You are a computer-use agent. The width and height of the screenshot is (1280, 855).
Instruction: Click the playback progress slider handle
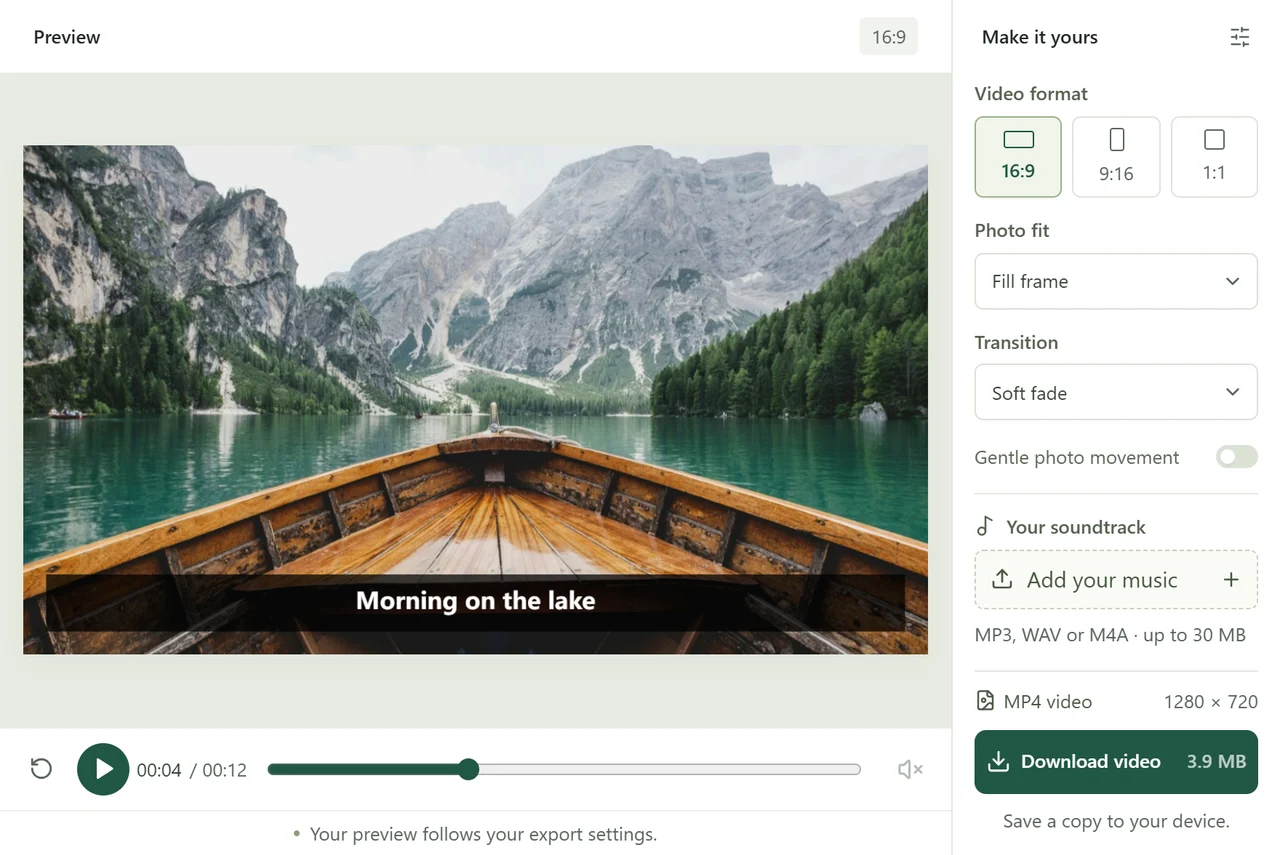[468, 769]
